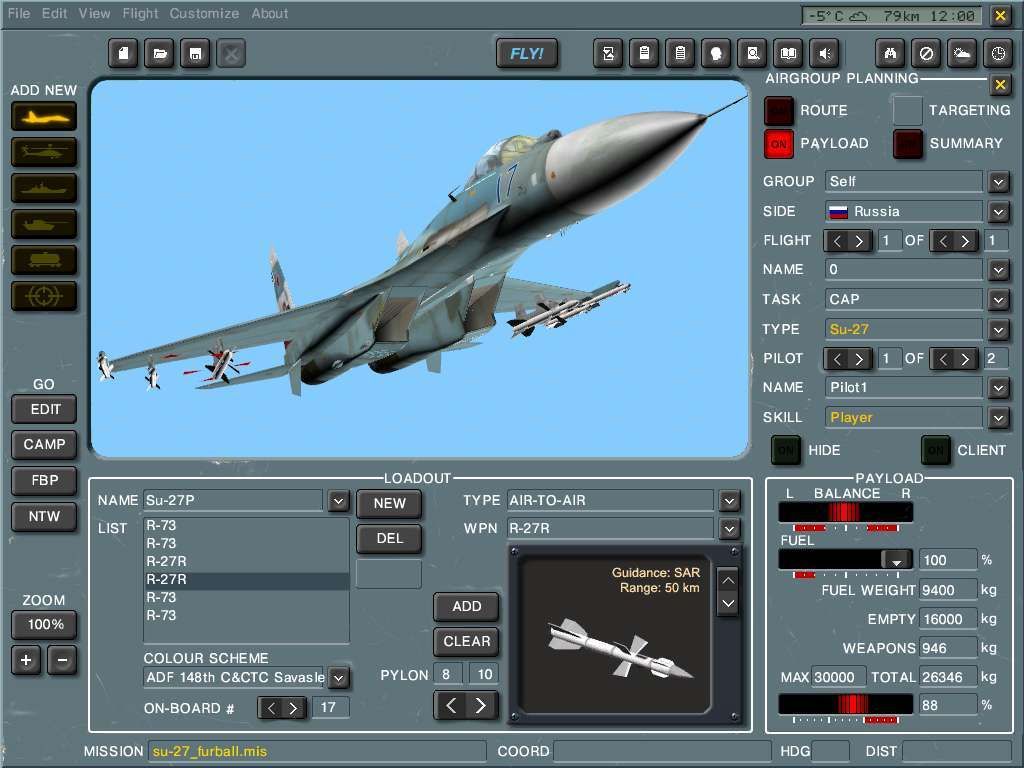Screen dimensions: 1024x768
Task: Toggle the PAYLOAD switch
Action: tap(779, 144)
